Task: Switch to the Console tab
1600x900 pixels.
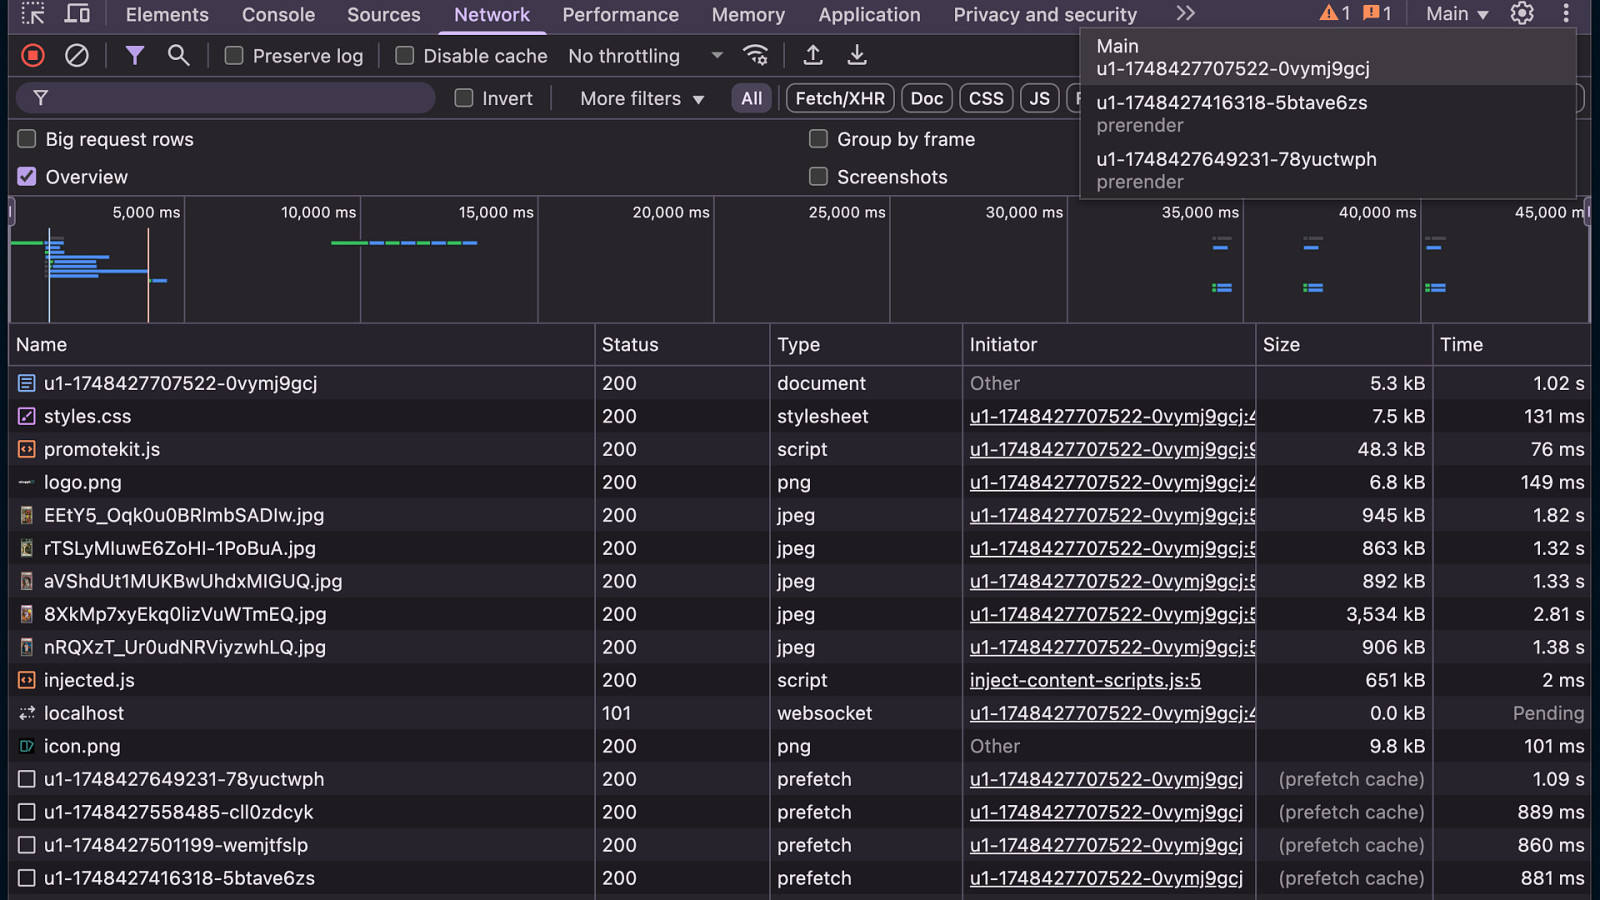Action: click(x=278, y=15)
